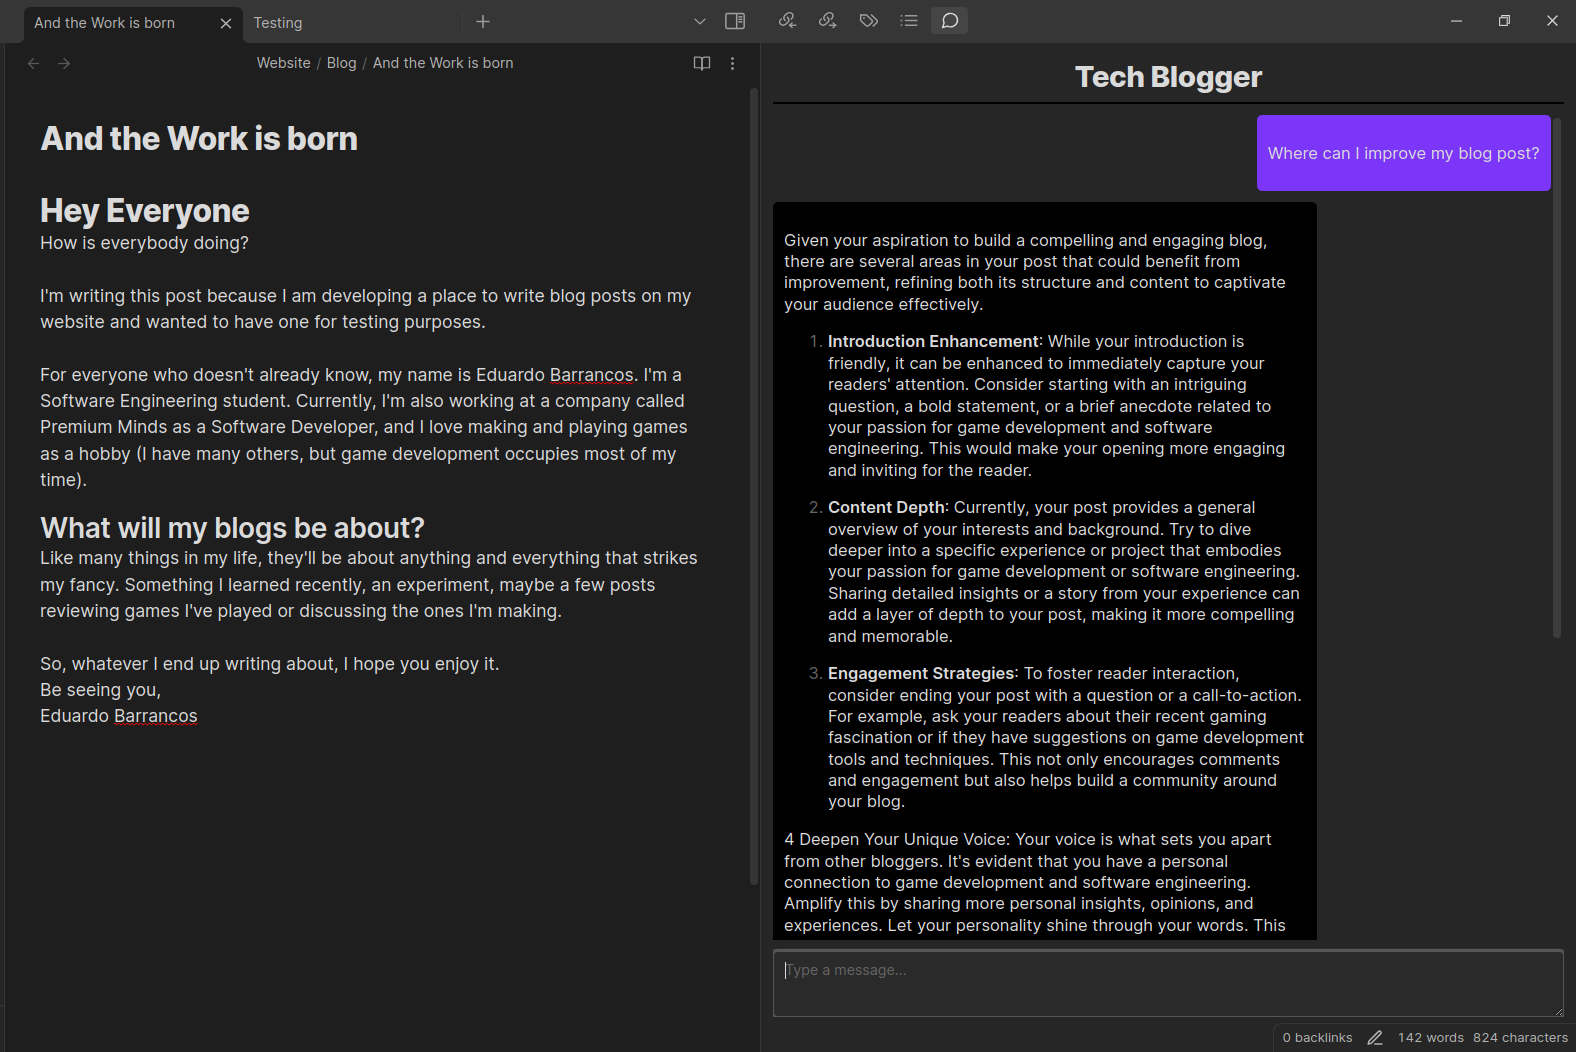Click the misspelled 'Barrancos' signature word

pos(156,716)
